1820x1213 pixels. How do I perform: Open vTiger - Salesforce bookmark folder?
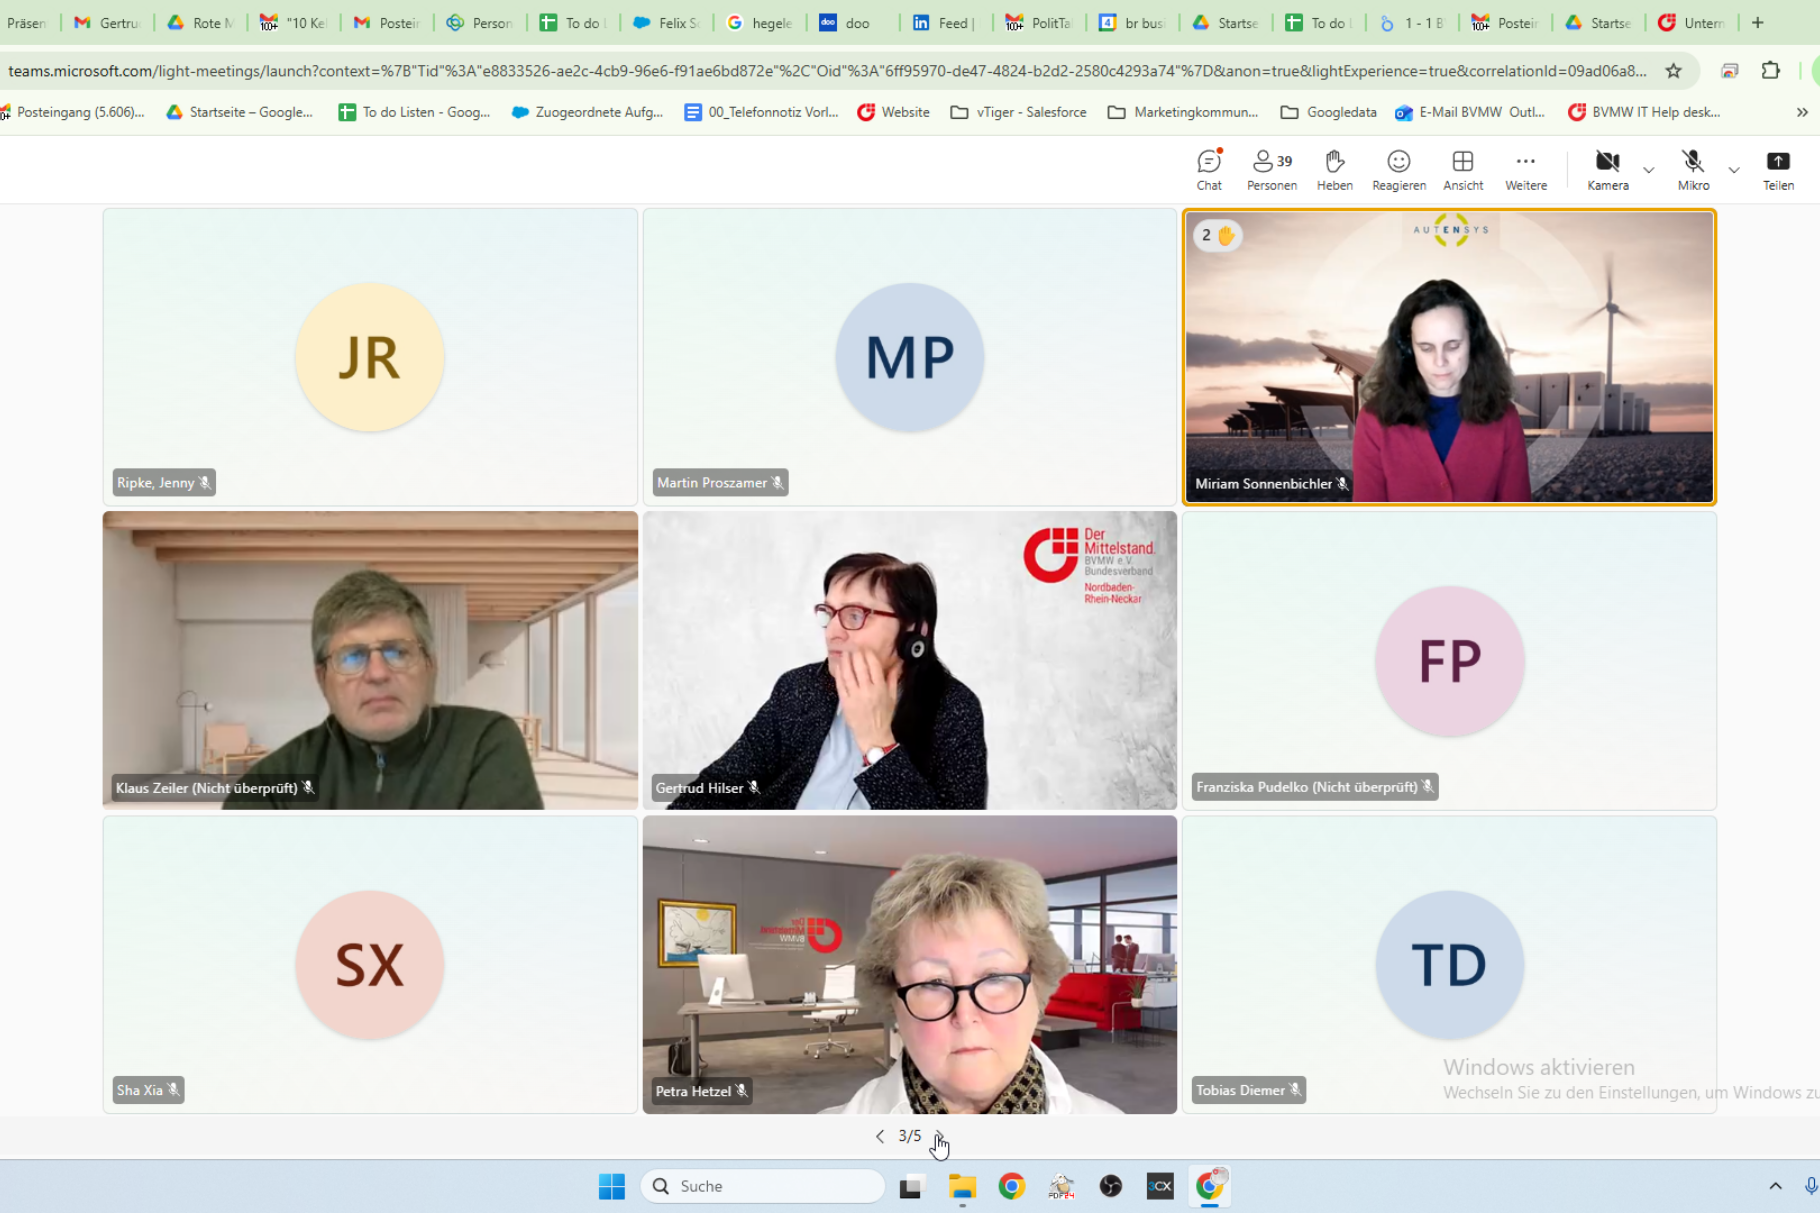tap(1018, 112)
